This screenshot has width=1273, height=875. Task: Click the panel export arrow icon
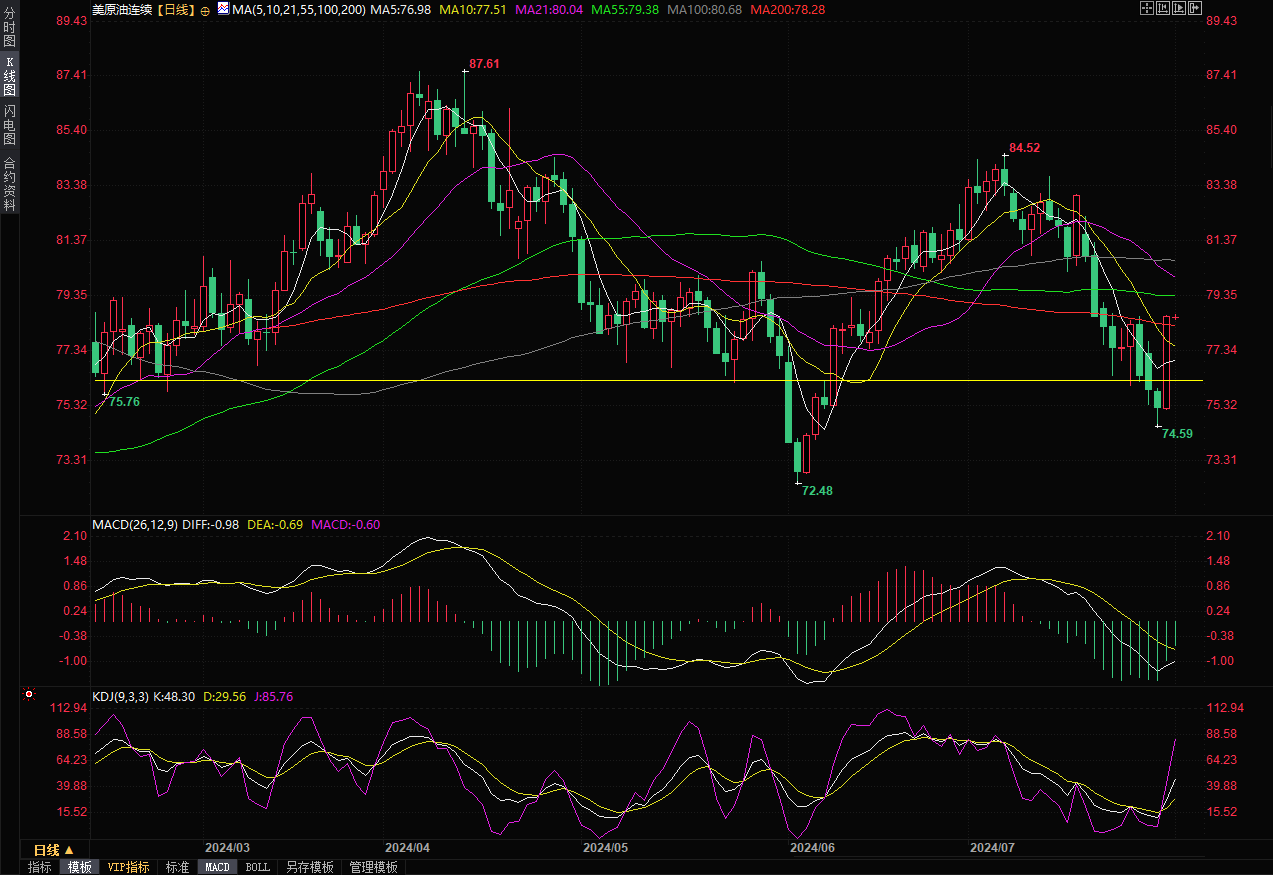1194,8
